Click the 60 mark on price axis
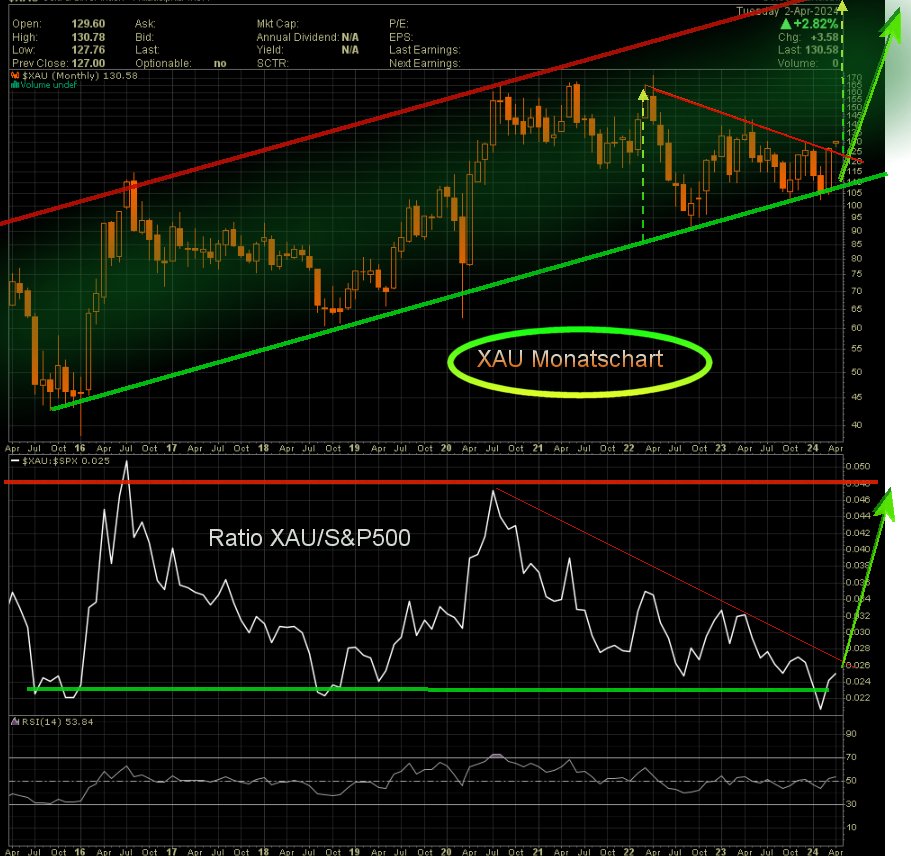 856,328
